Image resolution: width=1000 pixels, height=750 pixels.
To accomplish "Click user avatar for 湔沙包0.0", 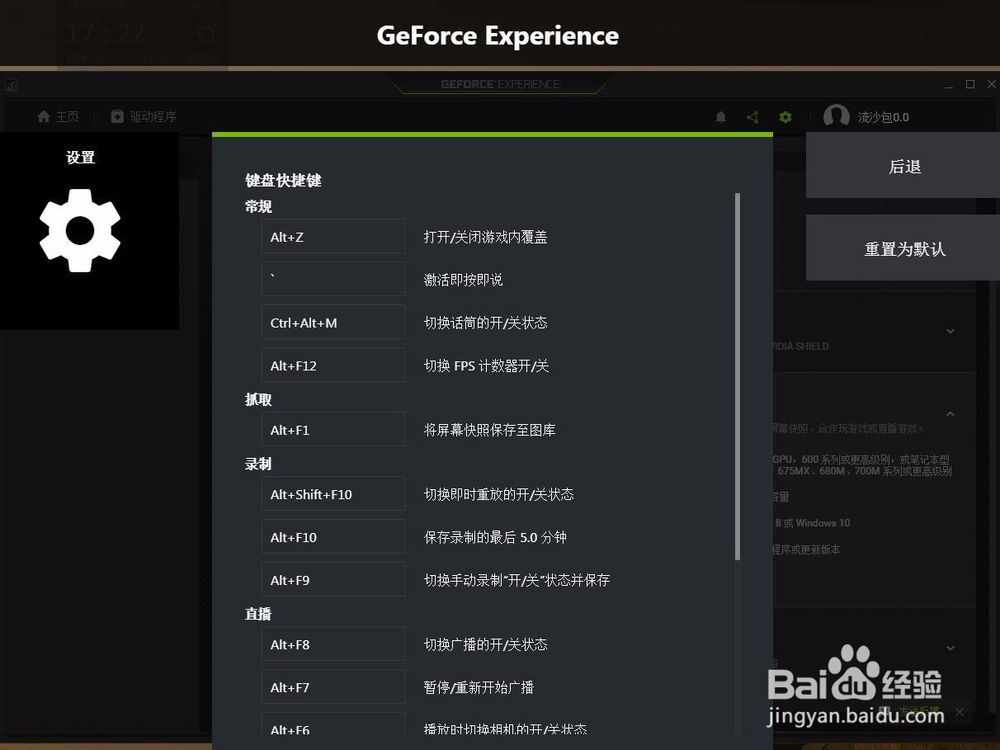I will pyautogui.click(x=837, y=117).
